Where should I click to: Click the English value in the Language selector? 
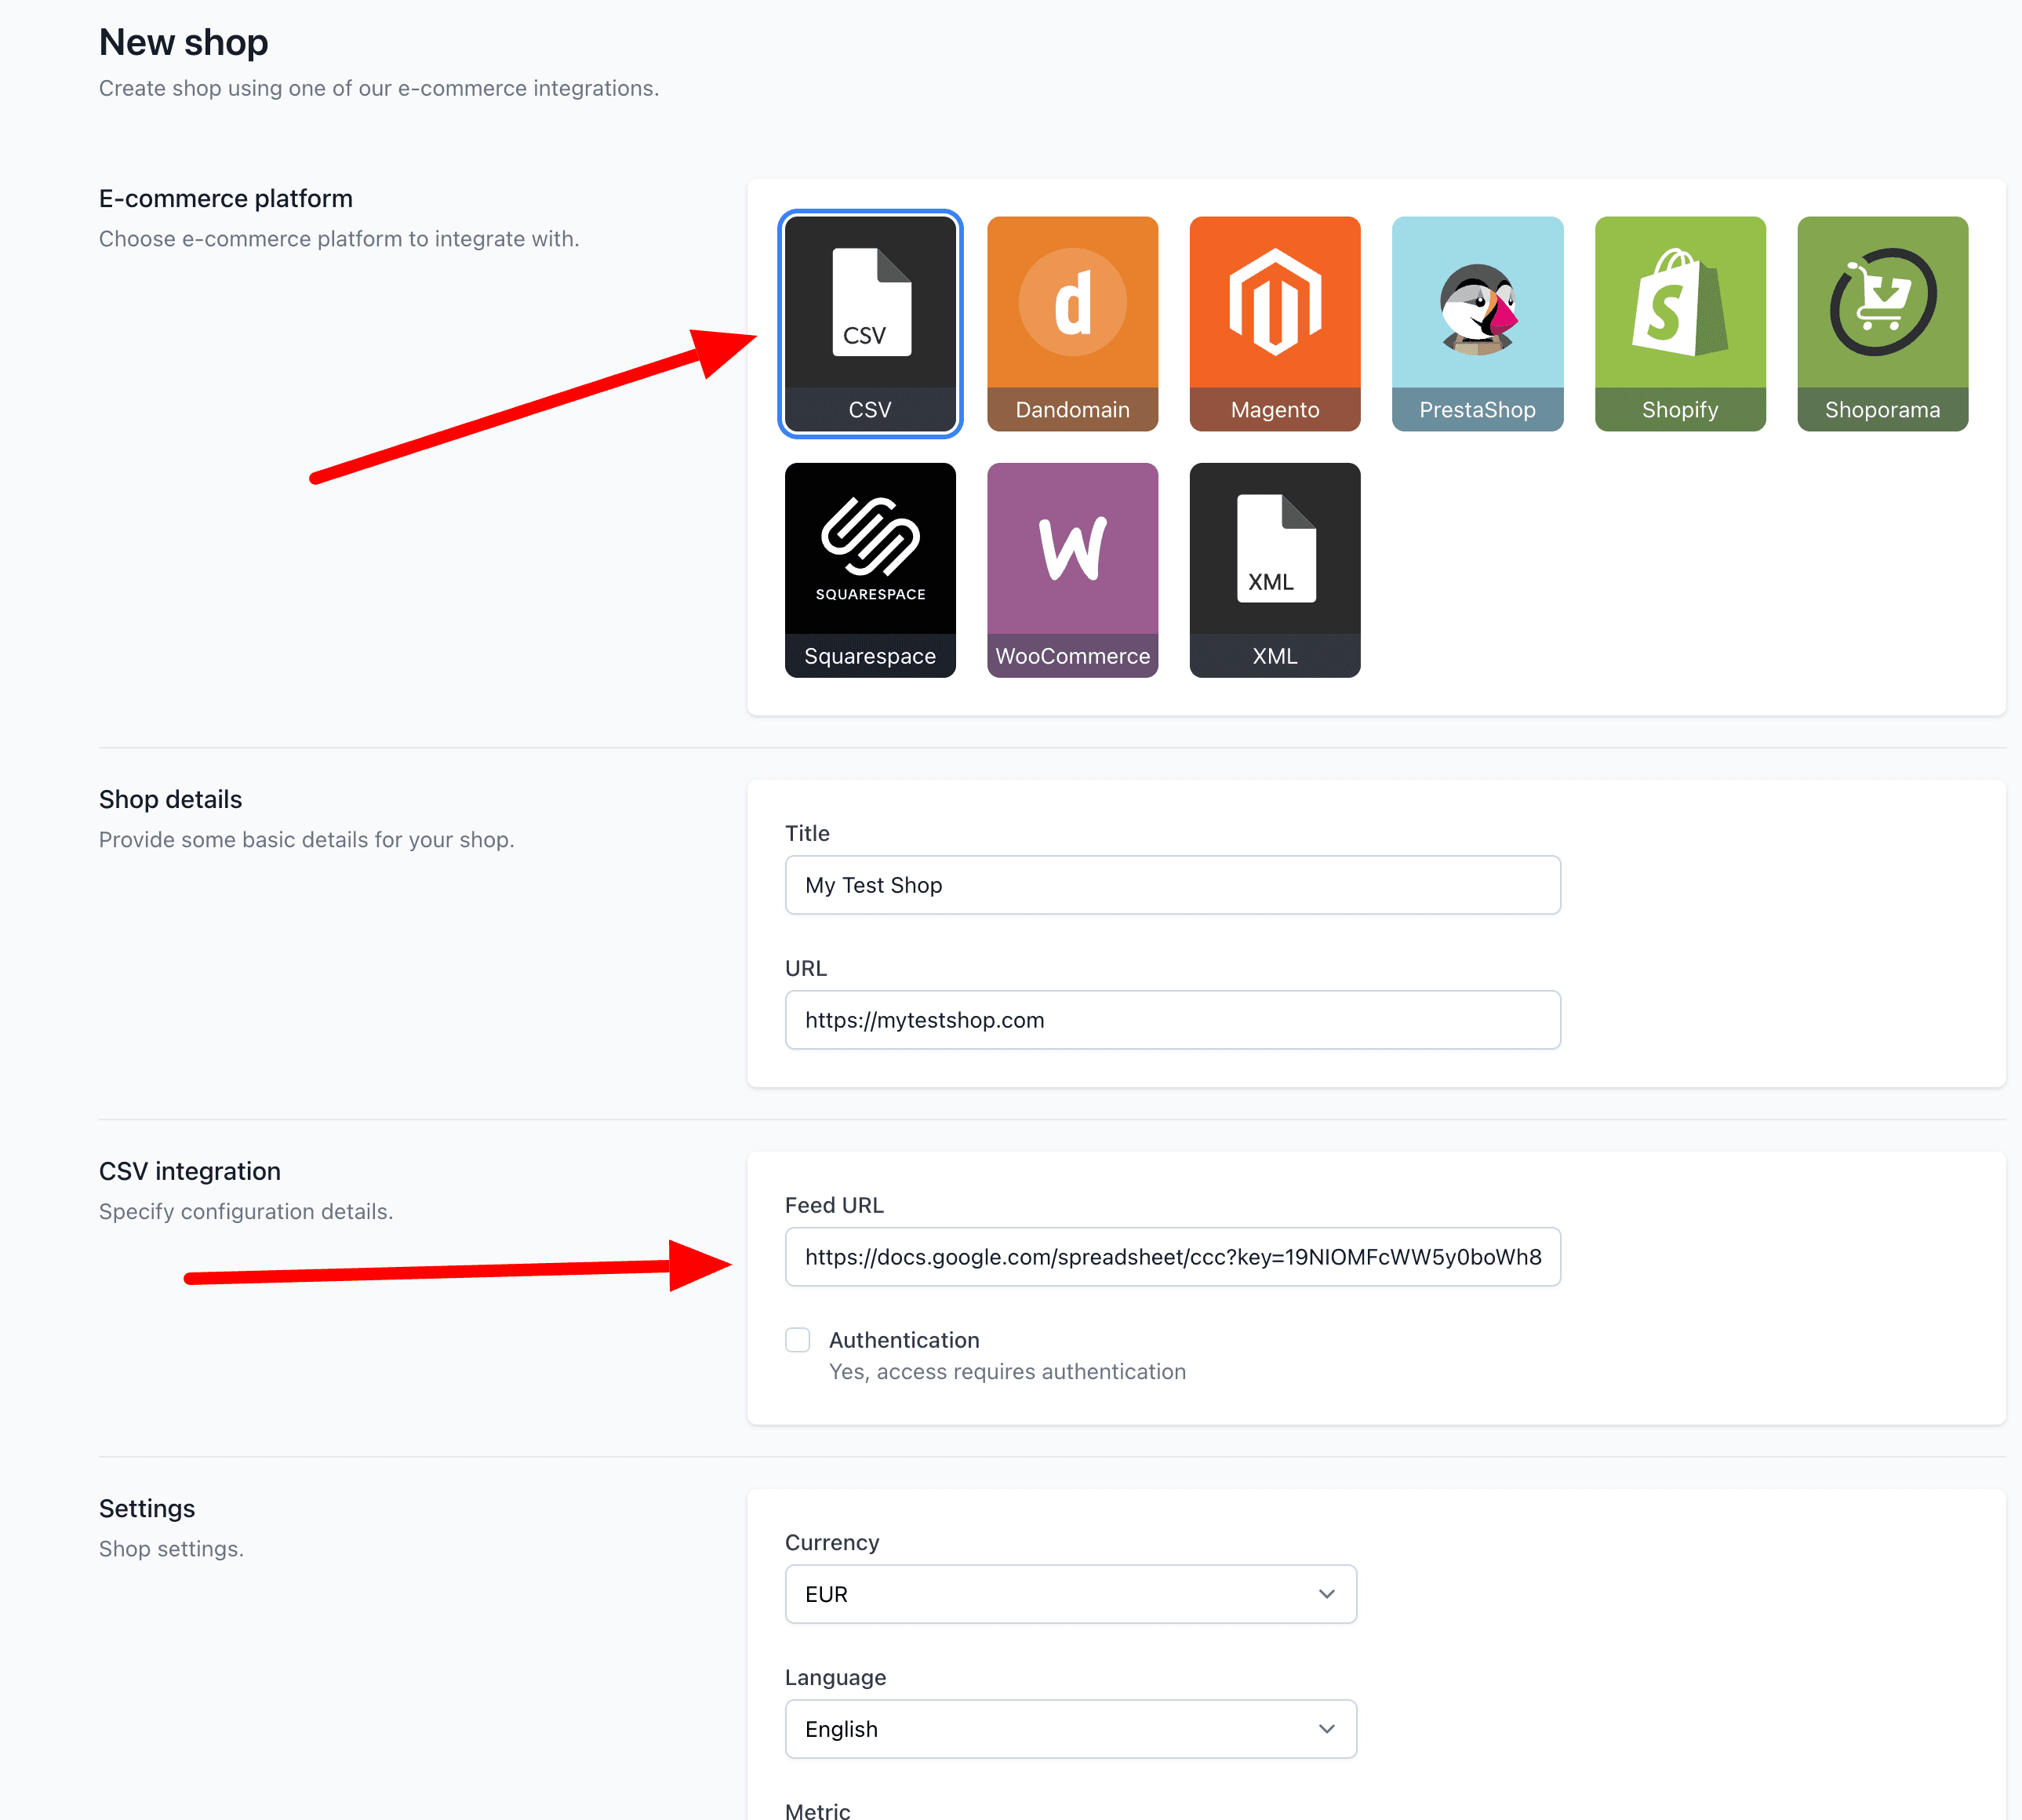pyautogui.click(x=840, y=1728)
